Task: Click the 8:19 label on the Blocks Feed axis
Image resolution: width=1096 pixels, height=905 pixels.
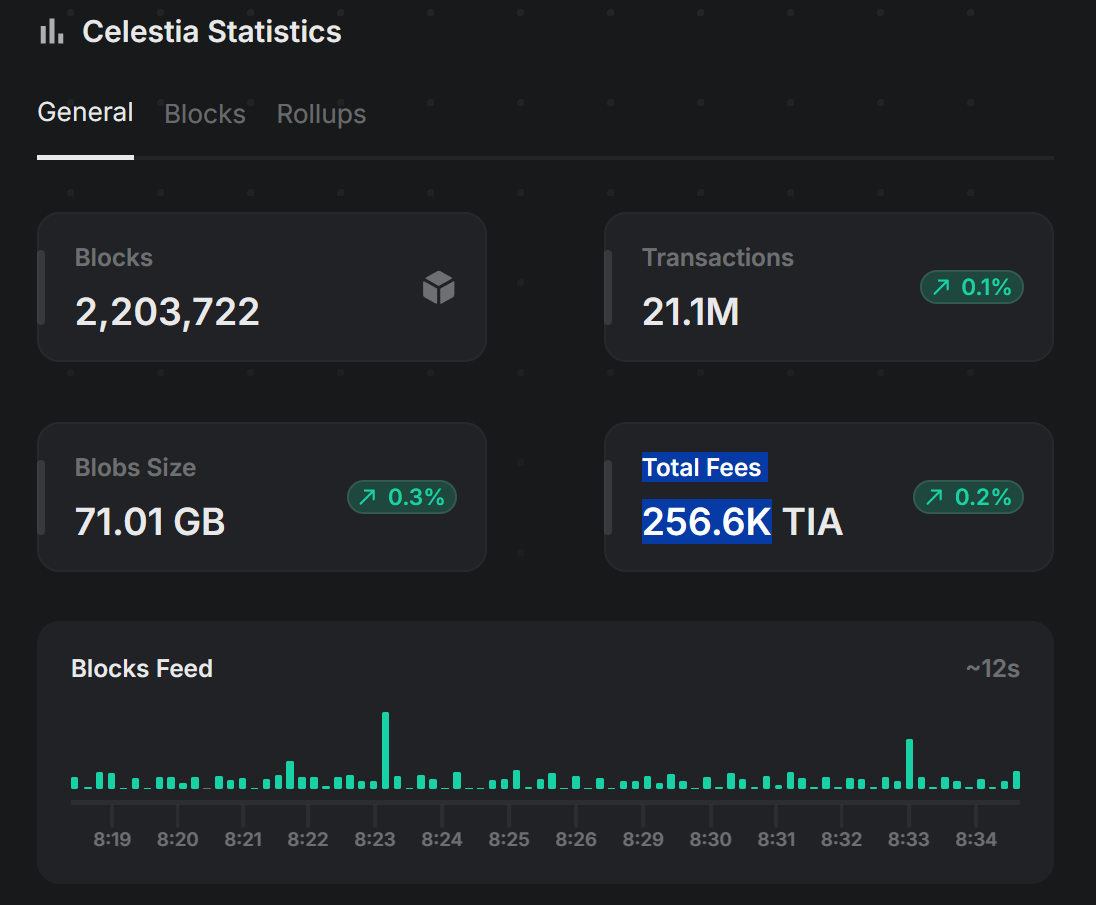Action: click(x=112, y=839)
